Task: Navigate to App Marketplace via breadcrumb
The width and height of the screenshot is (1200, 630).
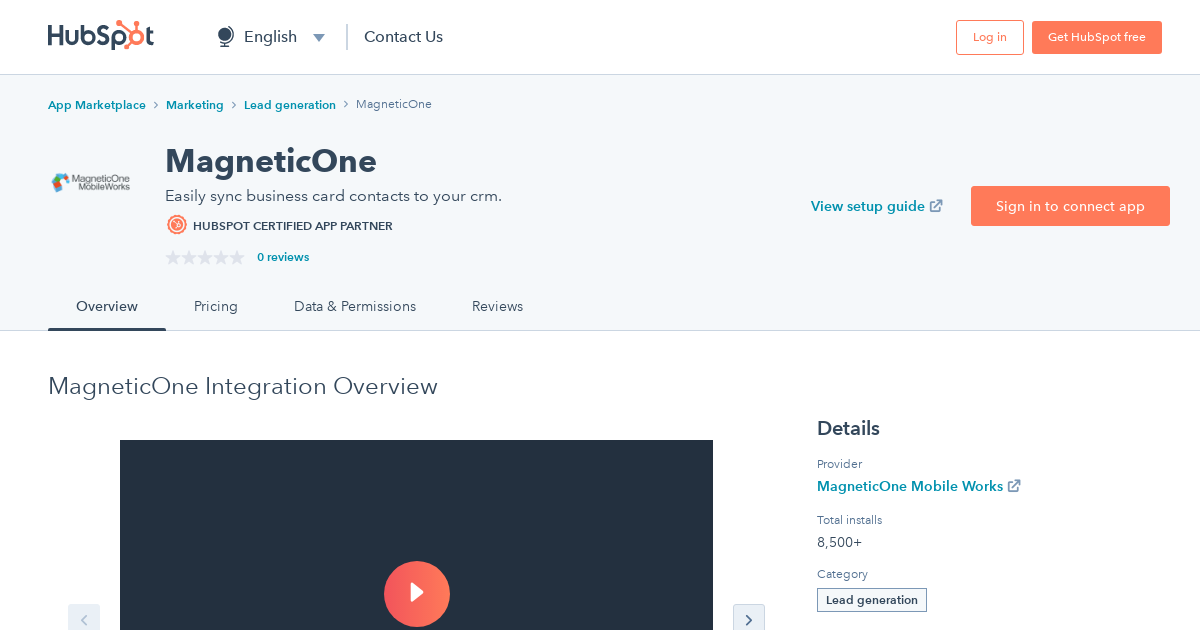Action: 96,104
